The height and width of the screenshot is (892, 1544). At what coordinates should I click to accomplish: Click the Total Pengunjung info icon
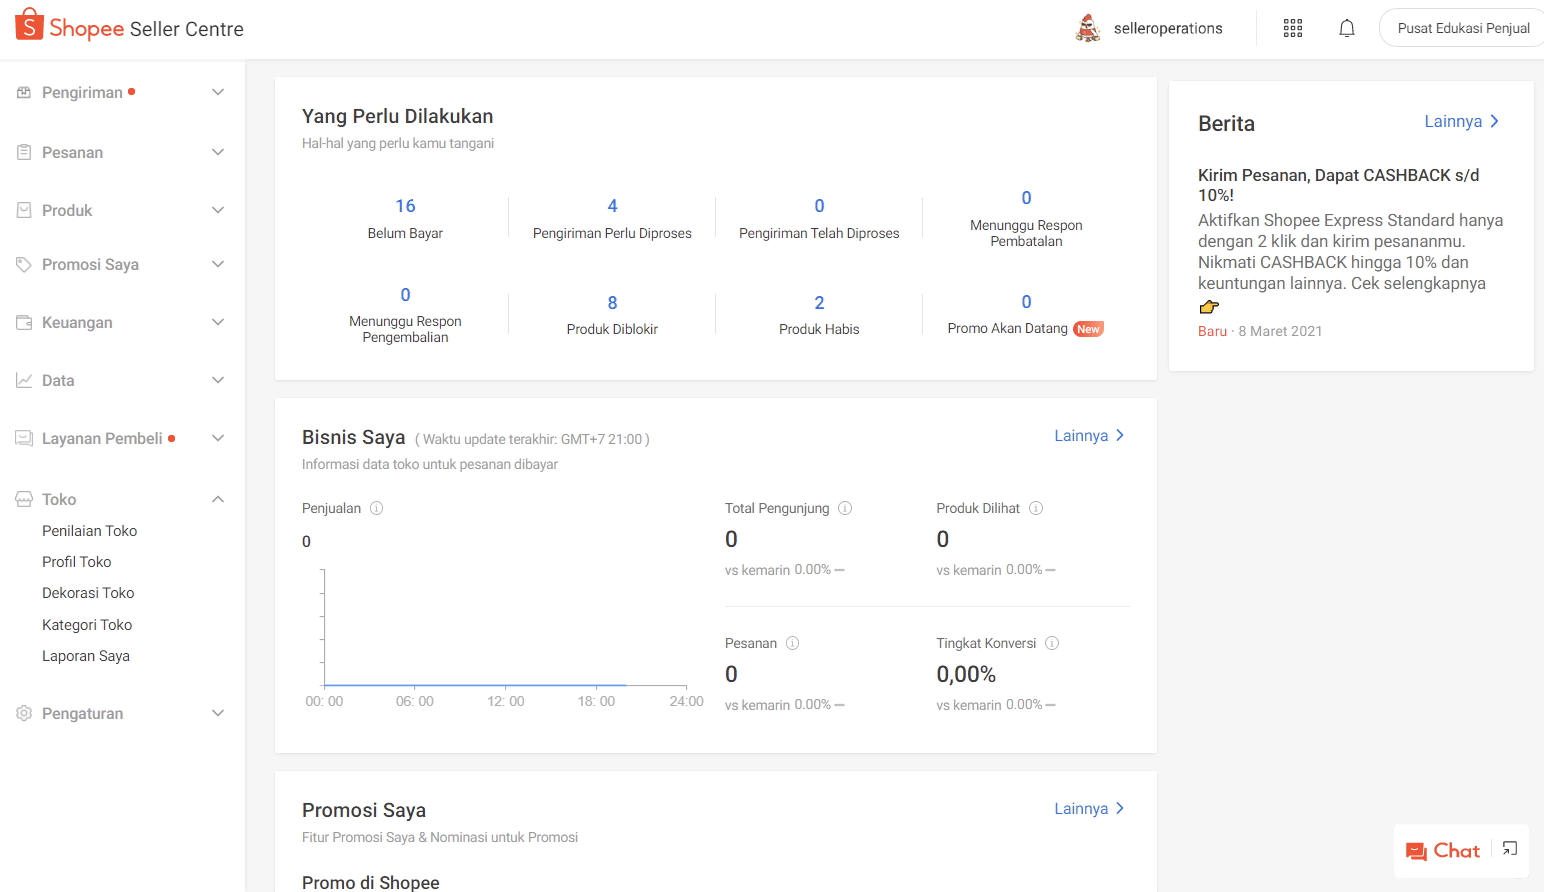click(x=845, y=508)
